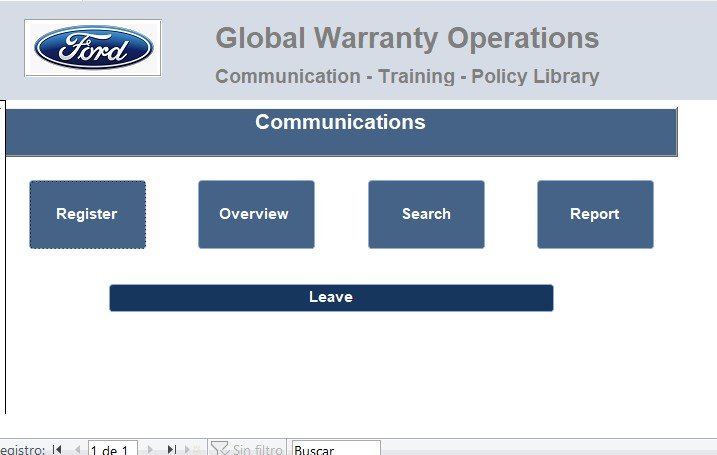
Task: Open the Register section
Action: point(87,214)
